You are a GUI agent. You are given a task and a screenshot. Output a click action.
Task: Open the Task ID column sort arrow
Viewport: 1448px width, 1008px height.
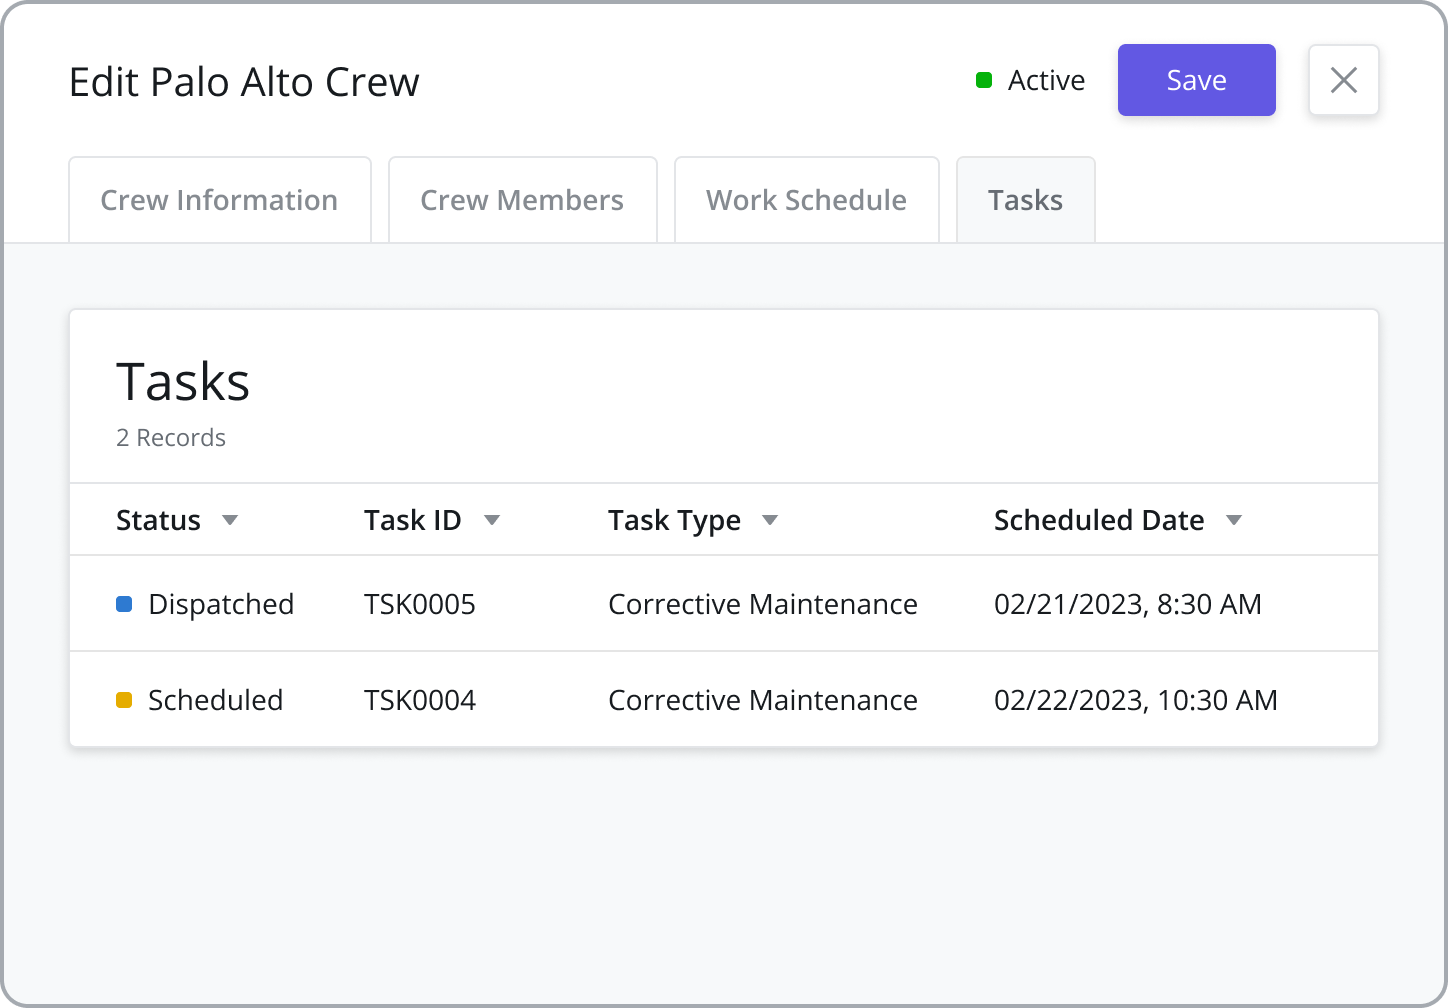[x=492, y=520]
